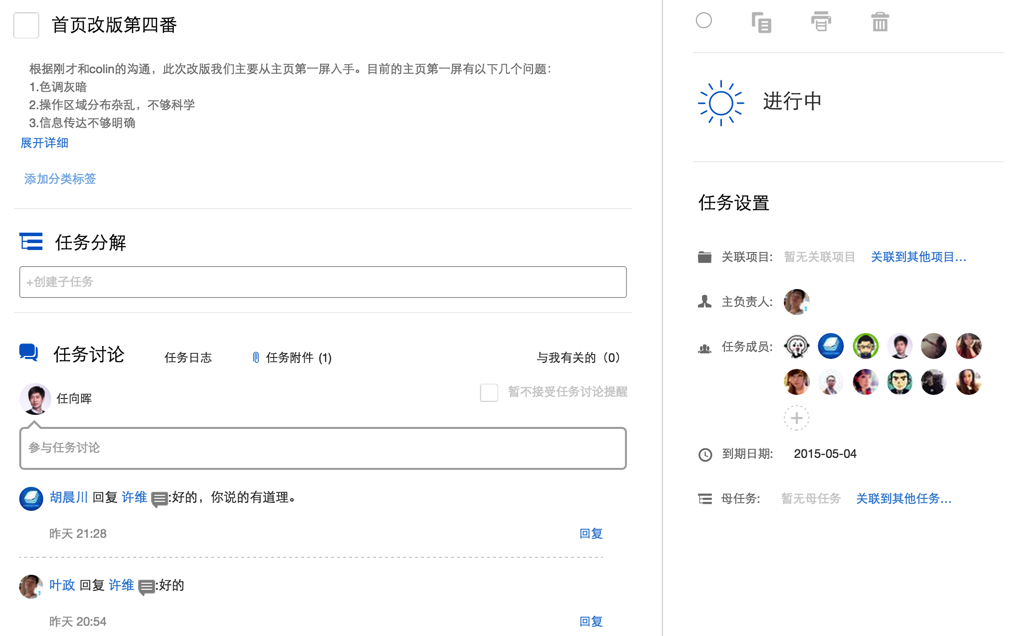This screenshot has width=1010, height=636.
Task: Open the 进行中 status selector
Action: click(x=792, y=102)
